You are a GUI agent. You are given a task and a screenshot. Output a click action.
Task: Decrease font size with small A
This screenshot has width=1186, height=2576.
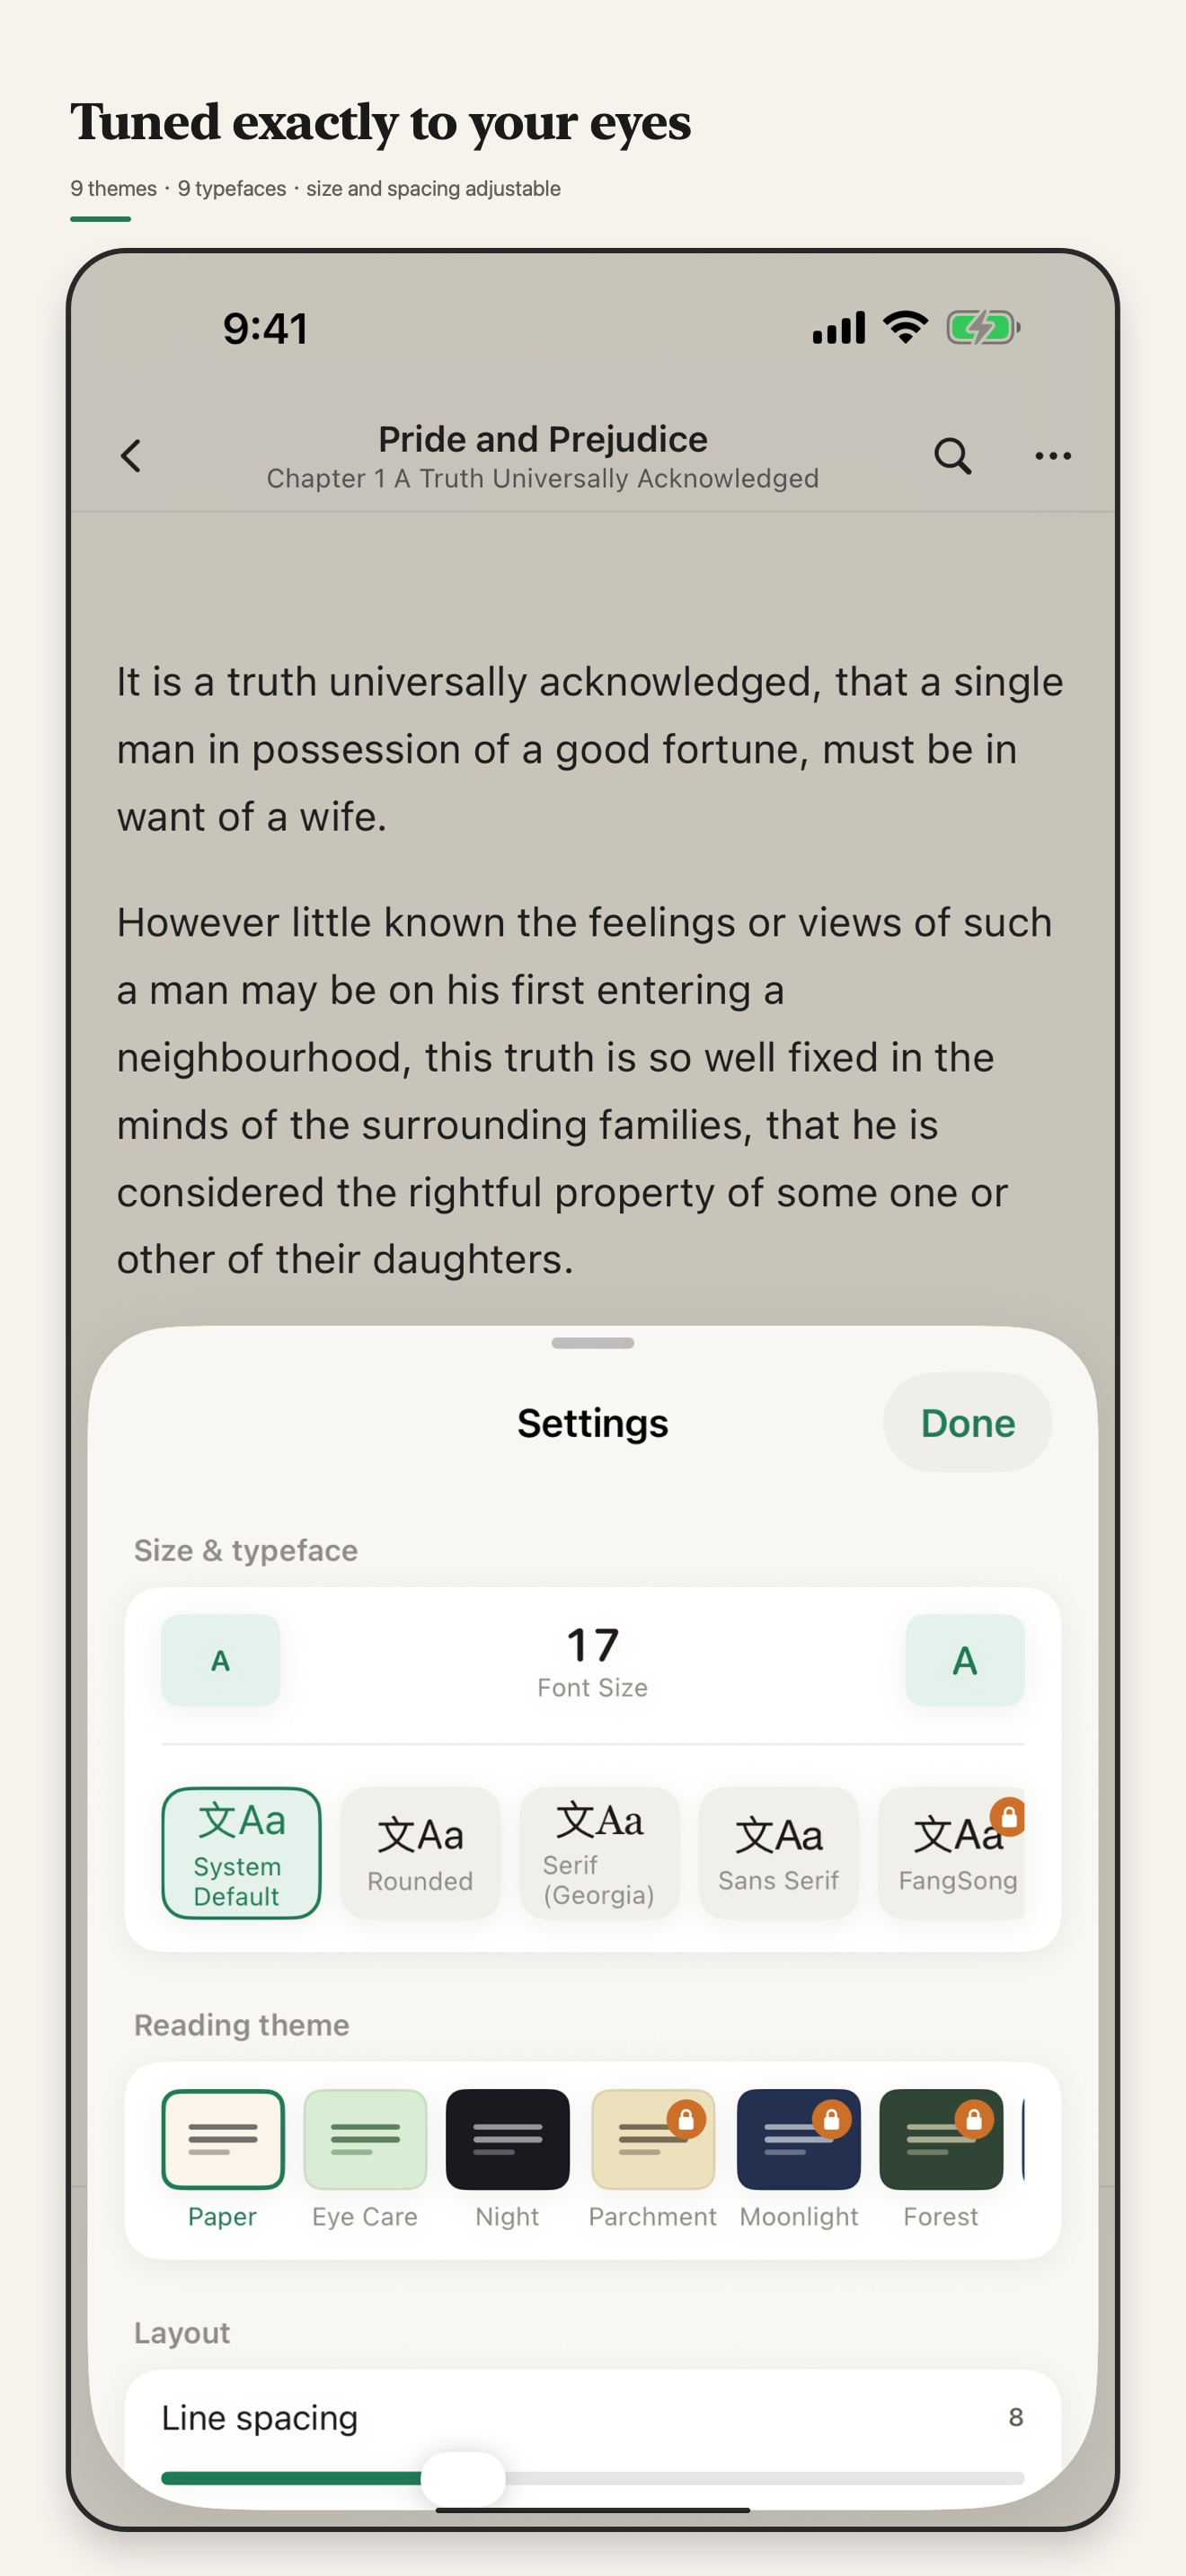tap(221, 1660)
